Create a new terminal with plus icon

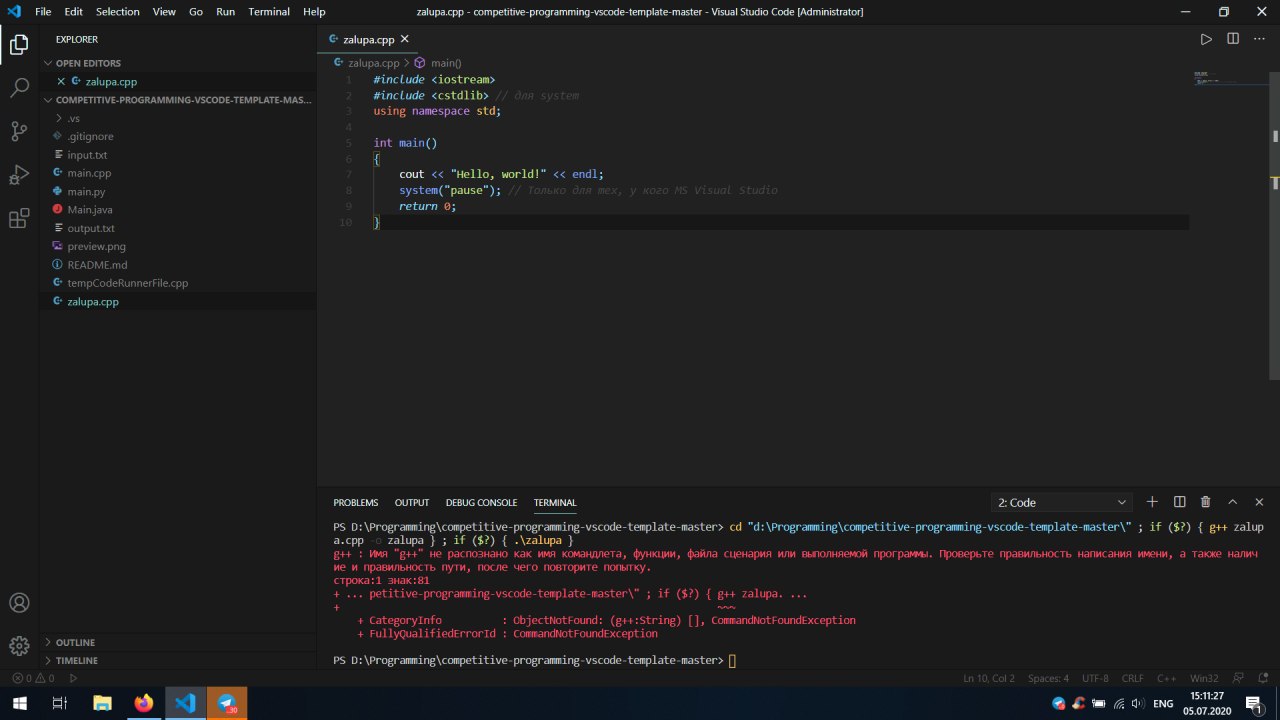pos(1152,502)
